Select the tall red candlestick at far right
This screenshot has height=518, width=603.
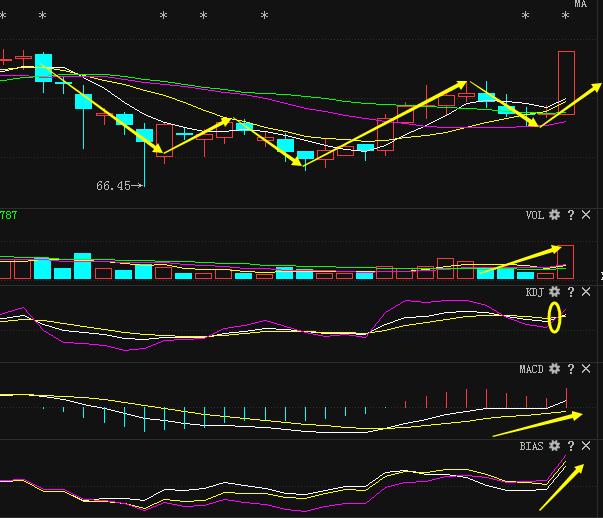566,83
